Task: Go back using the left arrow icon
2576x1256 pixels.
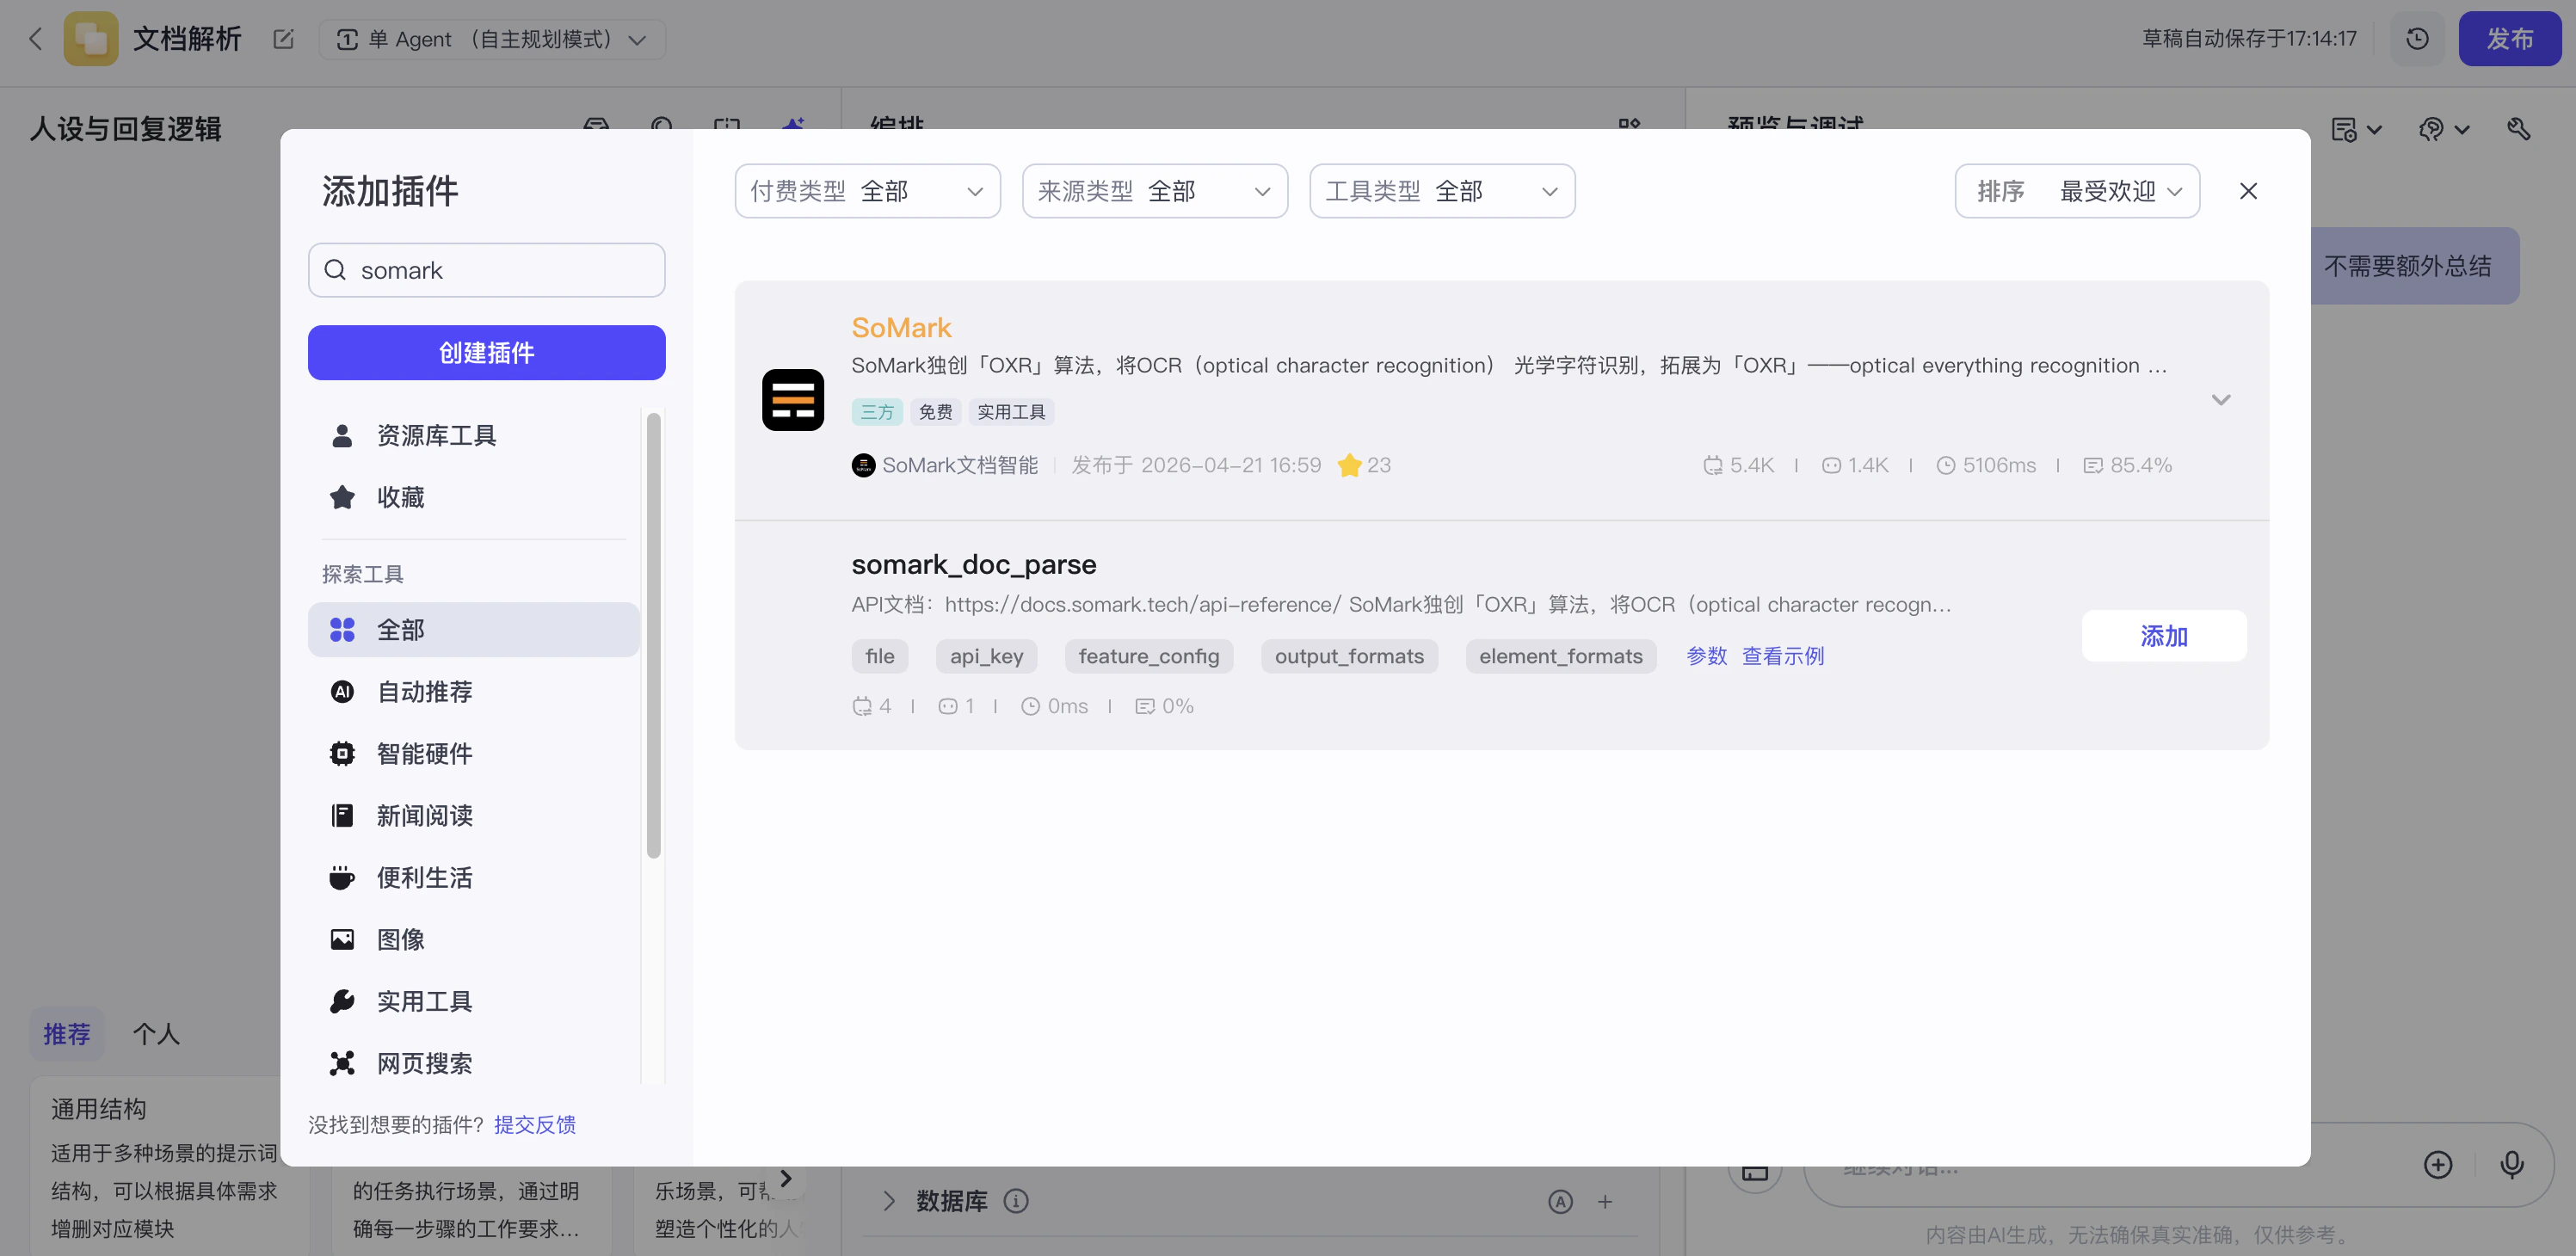Action: click(x=36, y=39)
